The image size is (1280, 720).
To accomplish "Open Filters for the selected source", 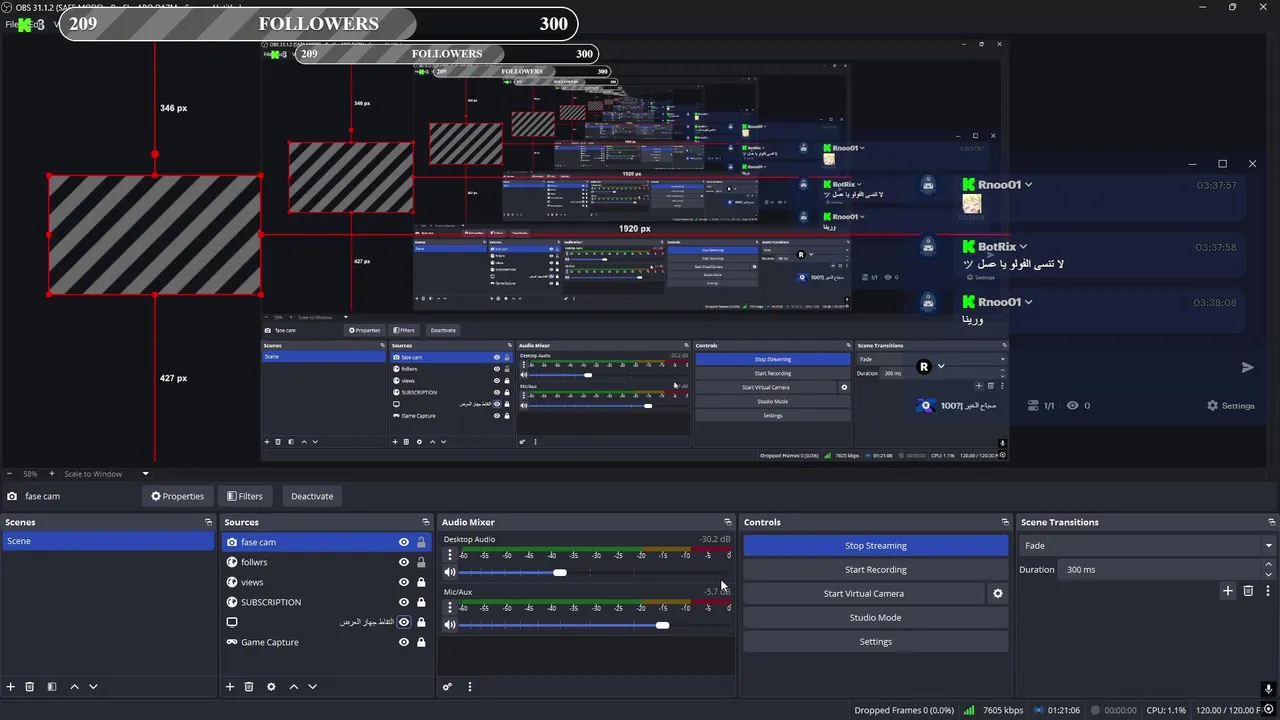I will pos(245,496).
